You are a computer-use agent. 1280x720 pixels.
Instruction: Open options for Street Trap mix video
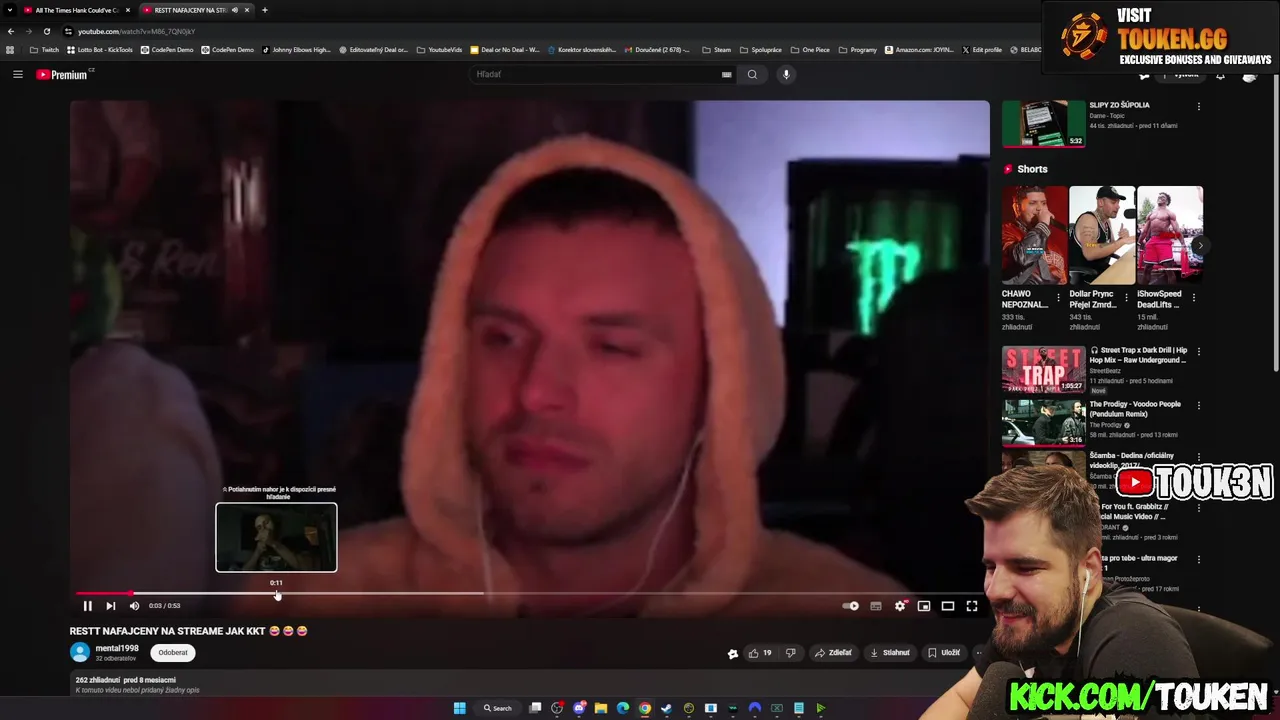click(1198, 352)
